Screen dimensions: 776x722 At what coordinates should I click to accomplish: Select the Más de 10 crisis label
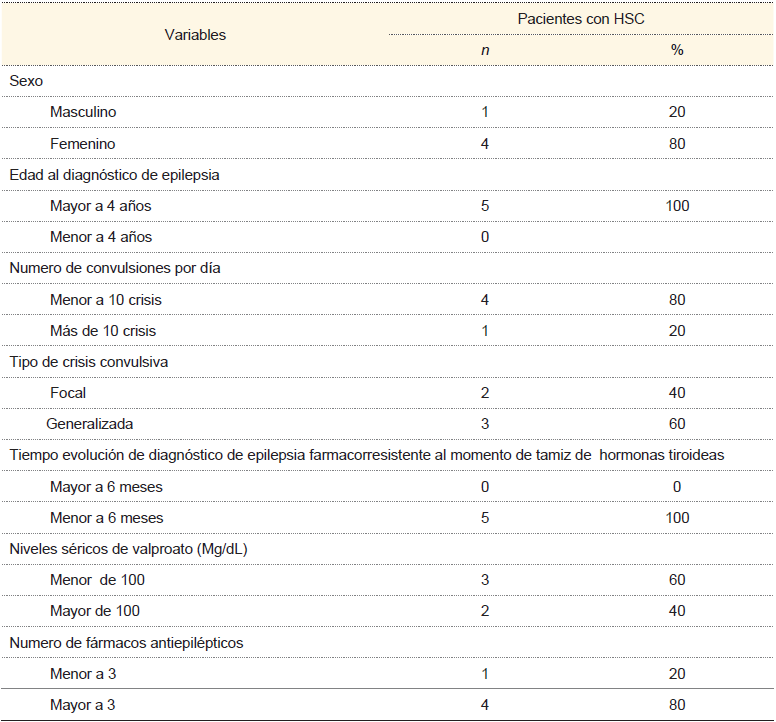tap(103, 330)
